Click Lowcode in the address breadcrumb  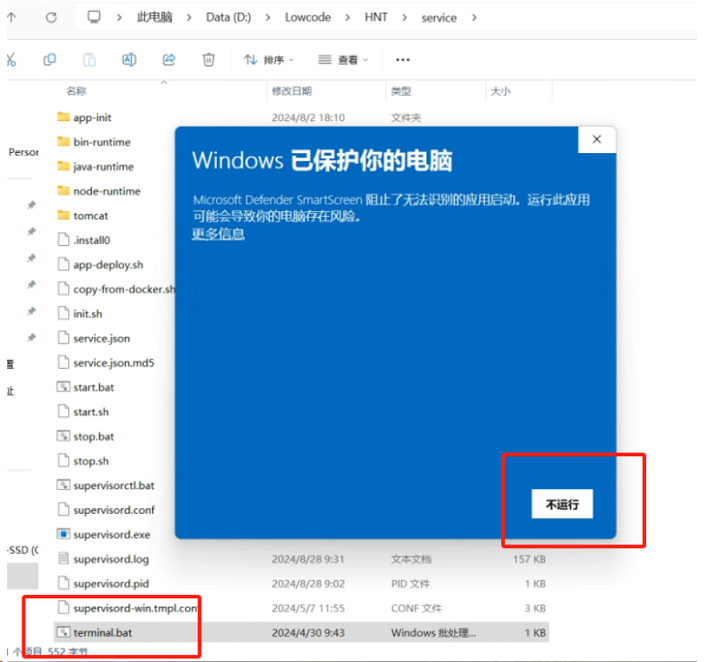[307, 18]
